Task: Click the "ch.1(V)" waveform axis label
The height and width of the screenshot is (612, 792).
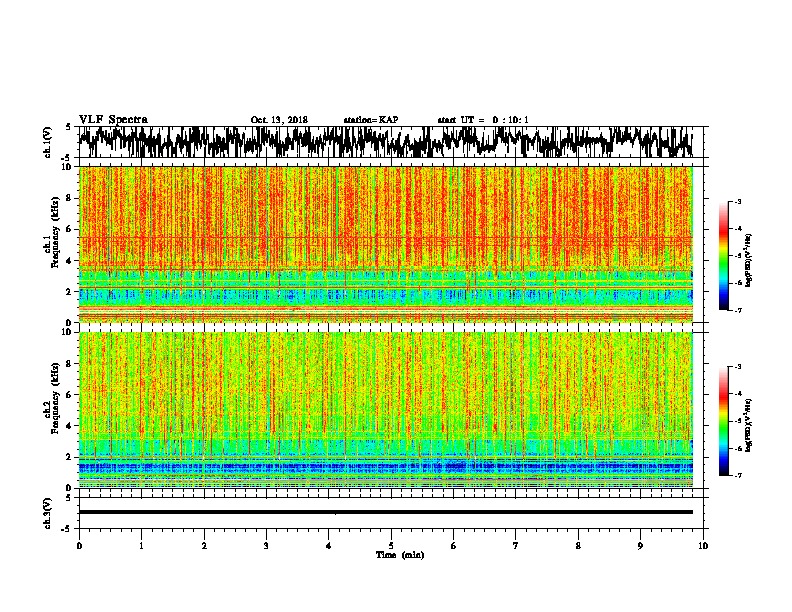Action: click(x=48, y=142)
